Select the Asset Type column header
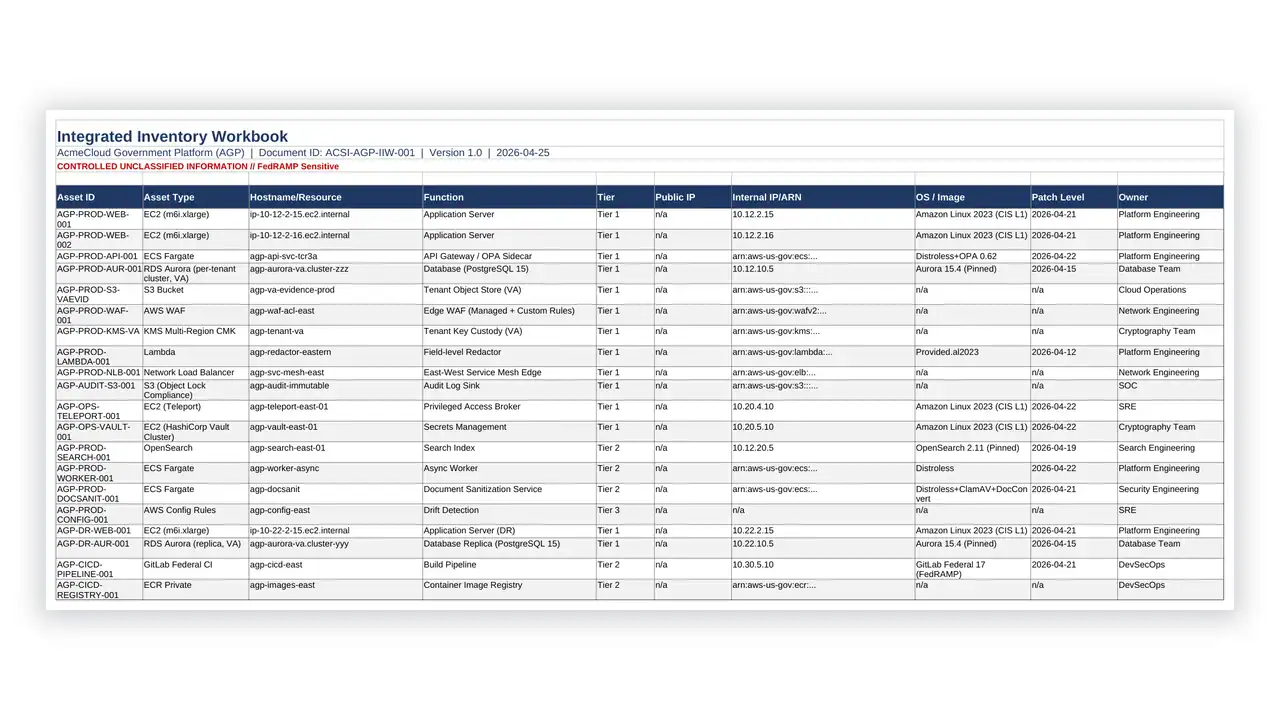The image size is (1280, 720). click(196, 197)
